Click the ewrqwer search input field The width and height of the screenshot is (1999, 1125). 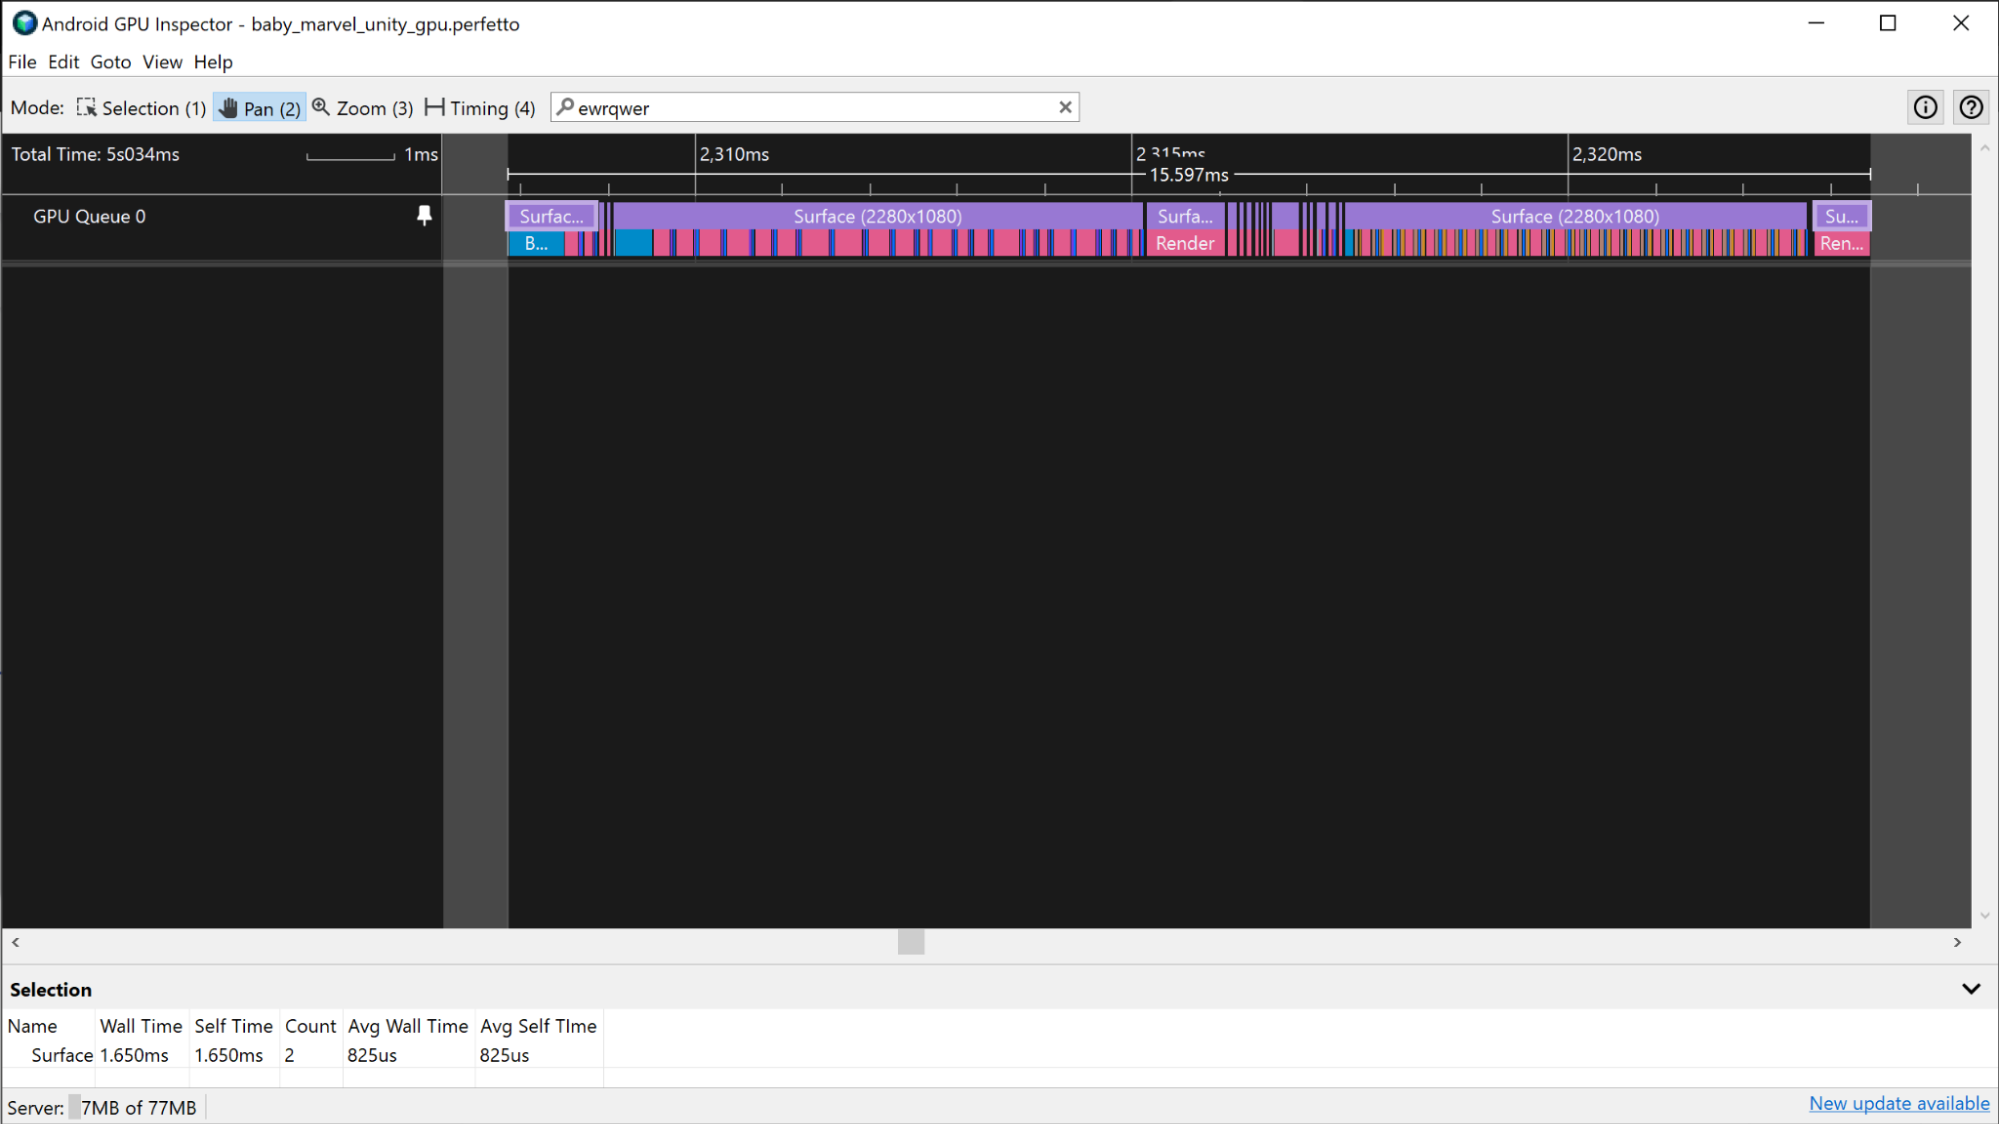(813, 107)
